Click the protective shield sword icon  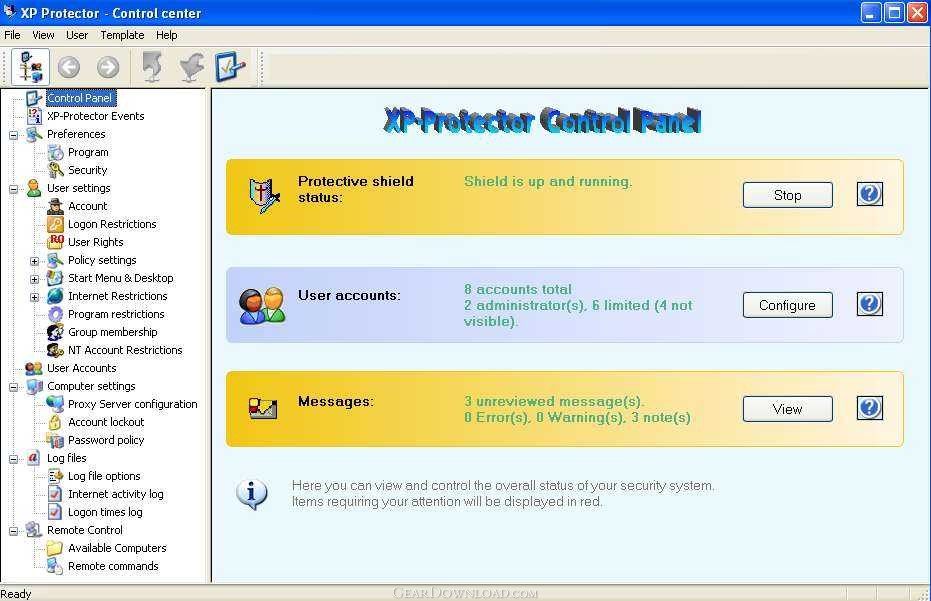[263, 195]
